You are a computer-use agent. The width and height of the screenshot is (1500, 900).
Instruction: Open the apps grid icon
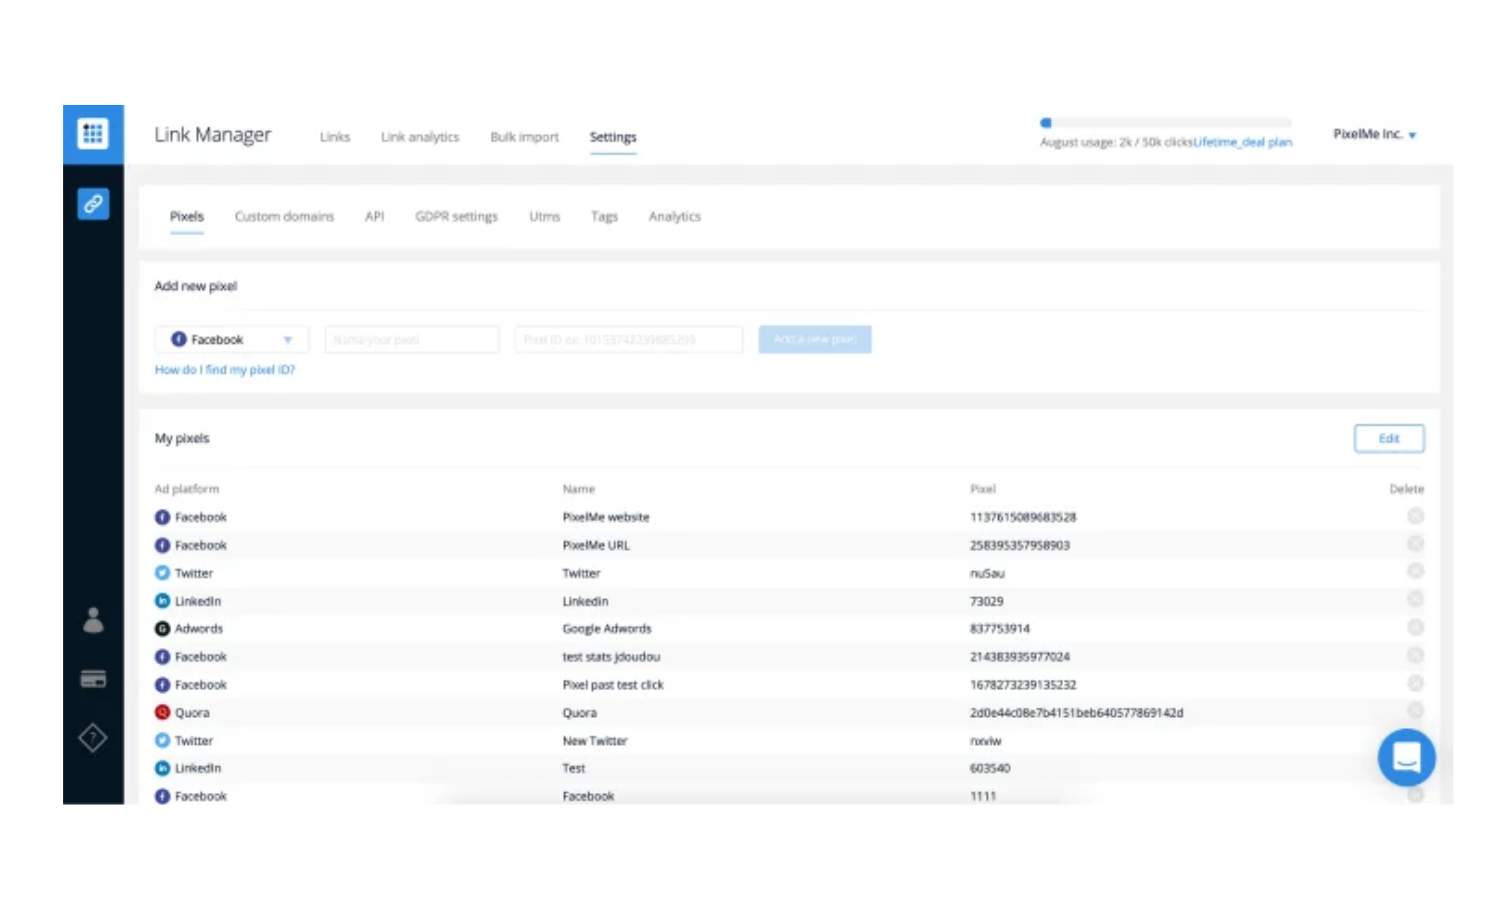[93, 134]
